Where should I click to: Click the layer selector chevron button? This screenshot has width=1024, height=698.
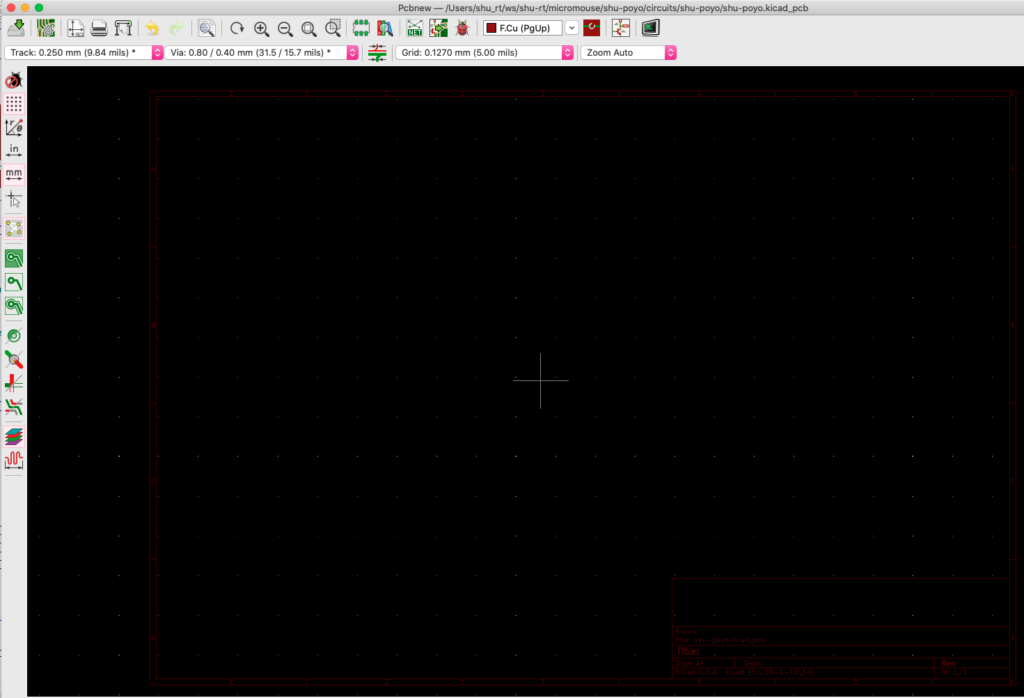(571, 28)
